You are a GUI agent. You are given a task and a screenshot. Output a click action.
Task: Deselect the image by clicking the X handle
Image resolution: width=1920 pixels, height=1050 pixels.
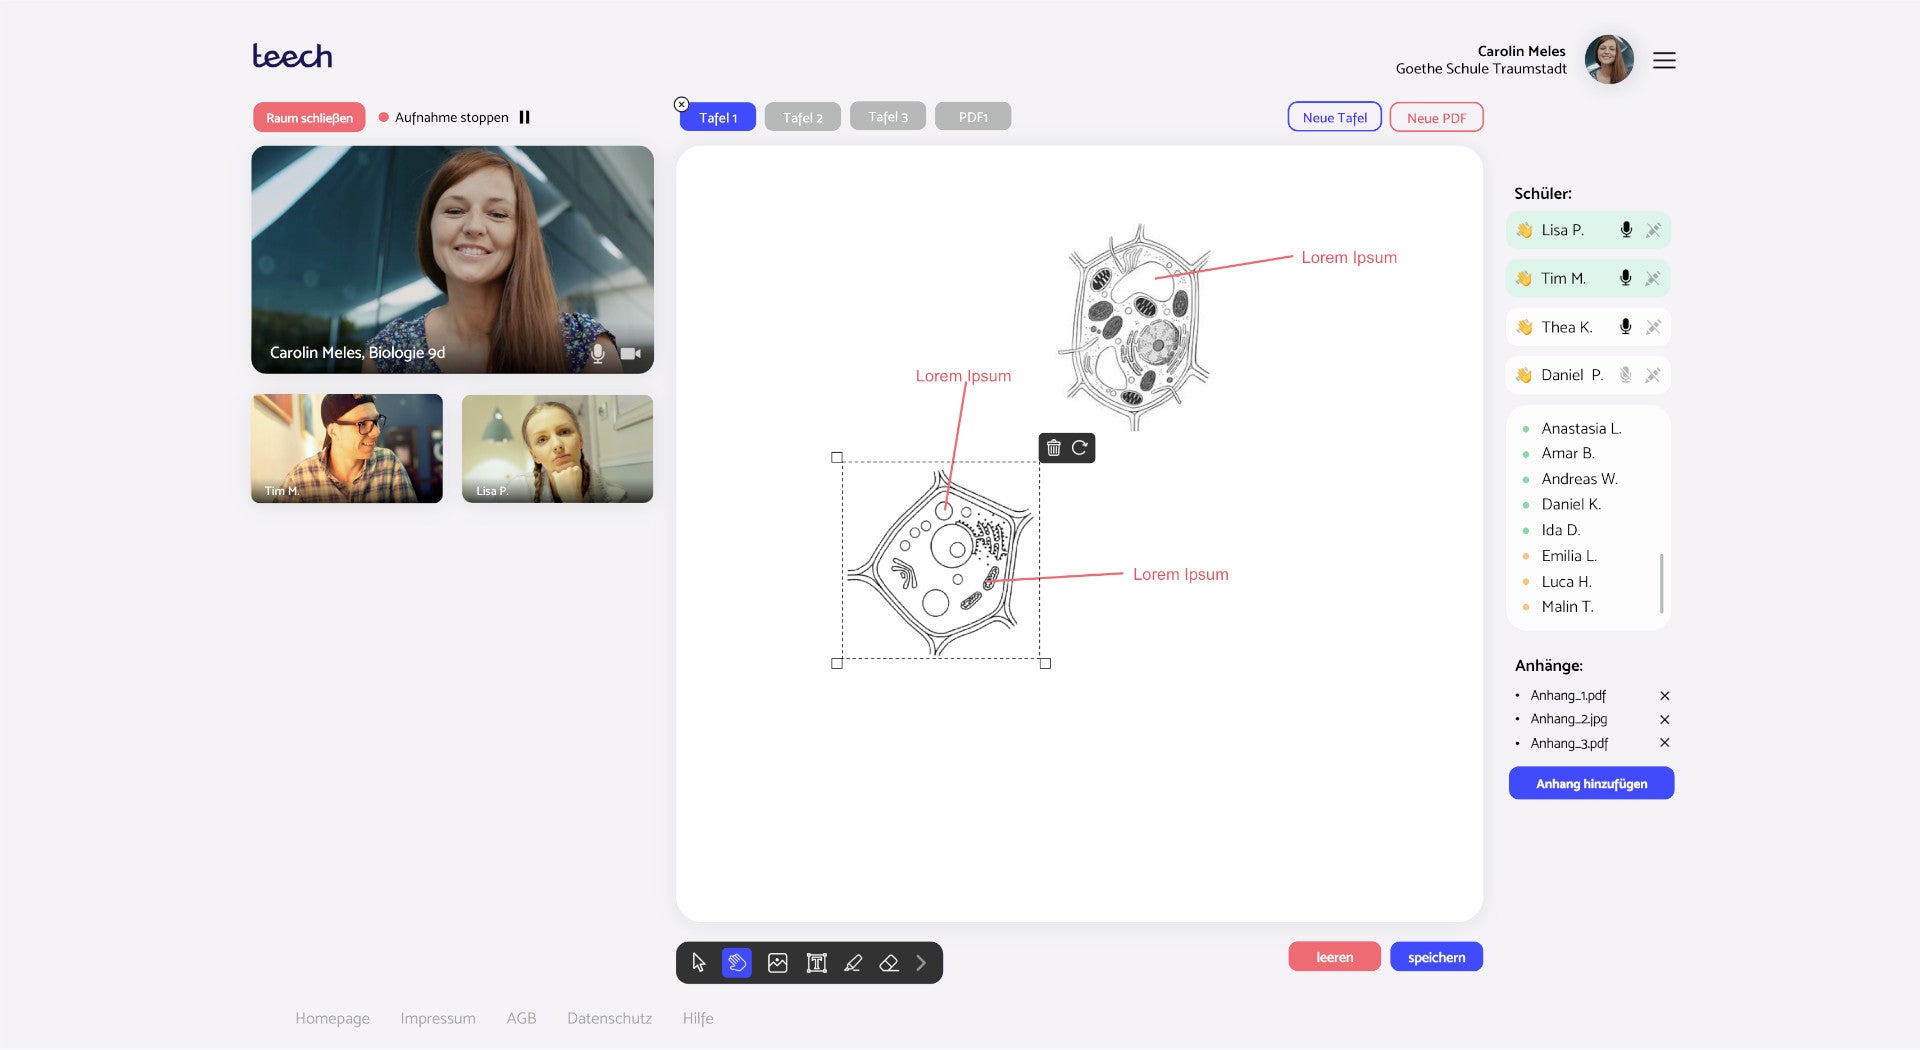(x=681, y=104)
